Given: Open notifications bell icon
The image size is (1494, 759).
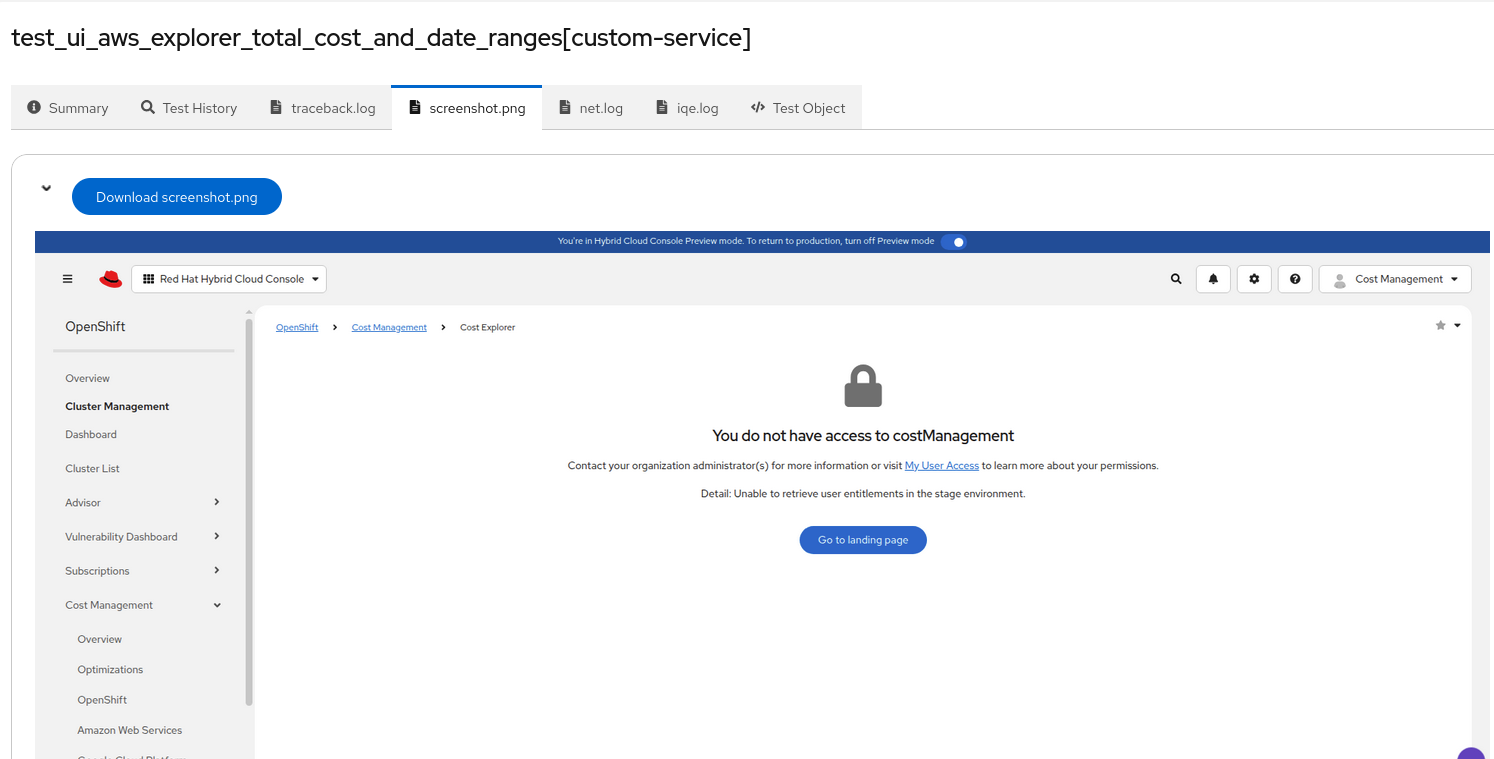Looking at the screenshot, I should click(x=1213, y=279).
